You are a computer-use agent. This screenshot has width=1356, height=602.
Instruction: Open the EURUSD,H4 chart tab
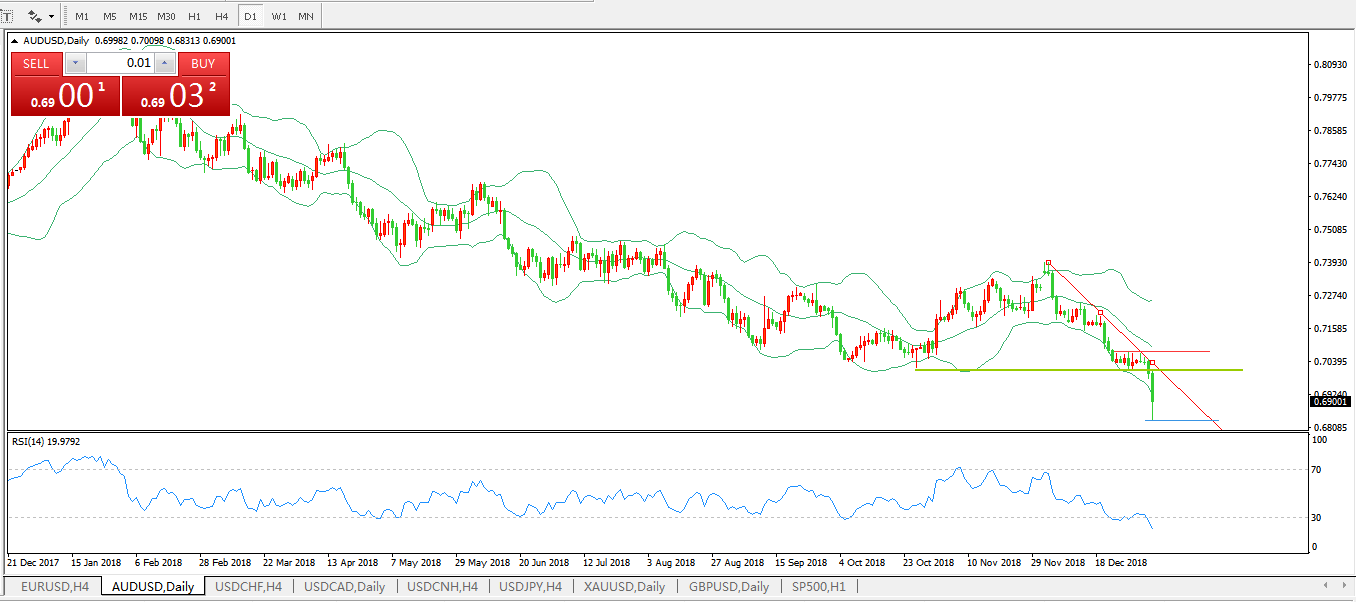pyautogui.click(x=54, y=587)
